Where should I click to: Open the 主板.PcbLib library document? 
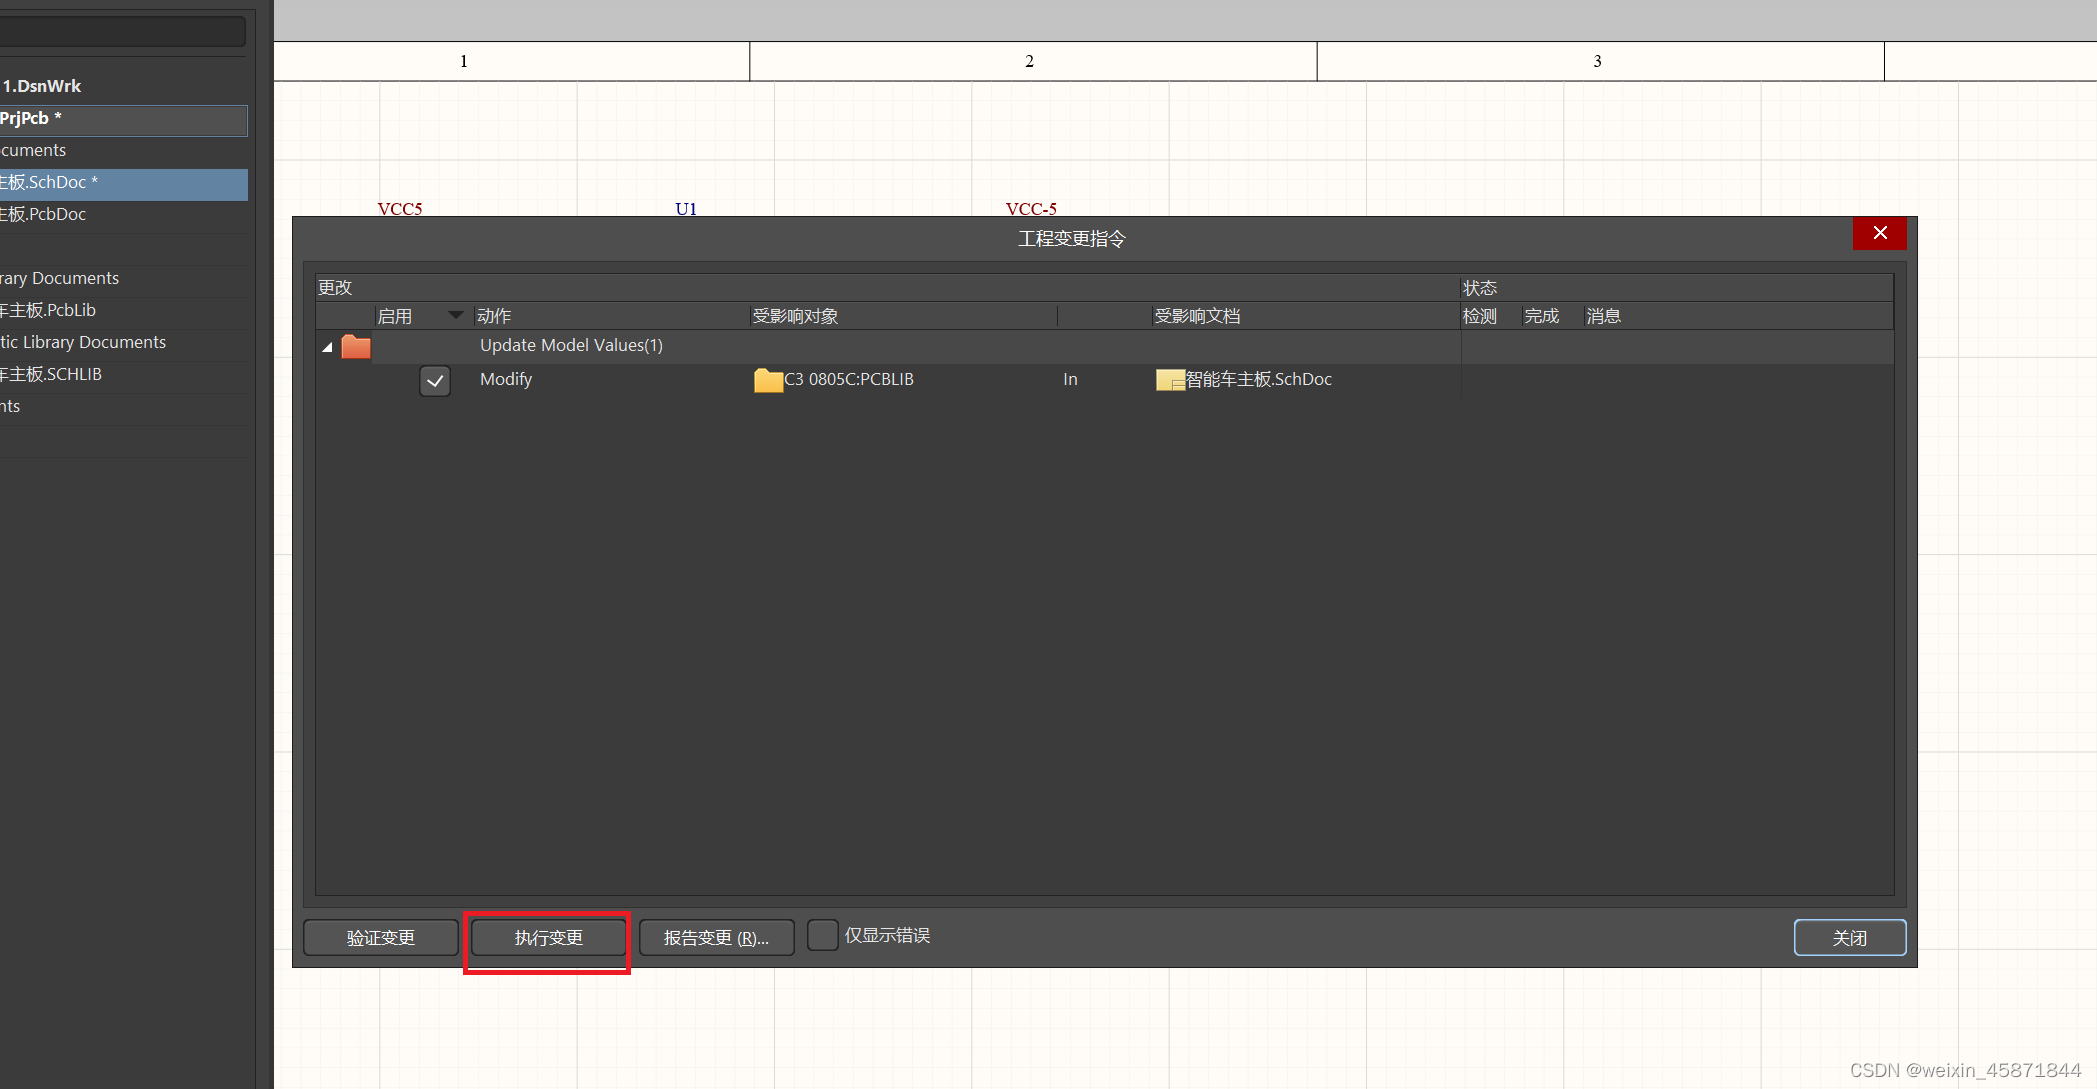click(48, 310)
